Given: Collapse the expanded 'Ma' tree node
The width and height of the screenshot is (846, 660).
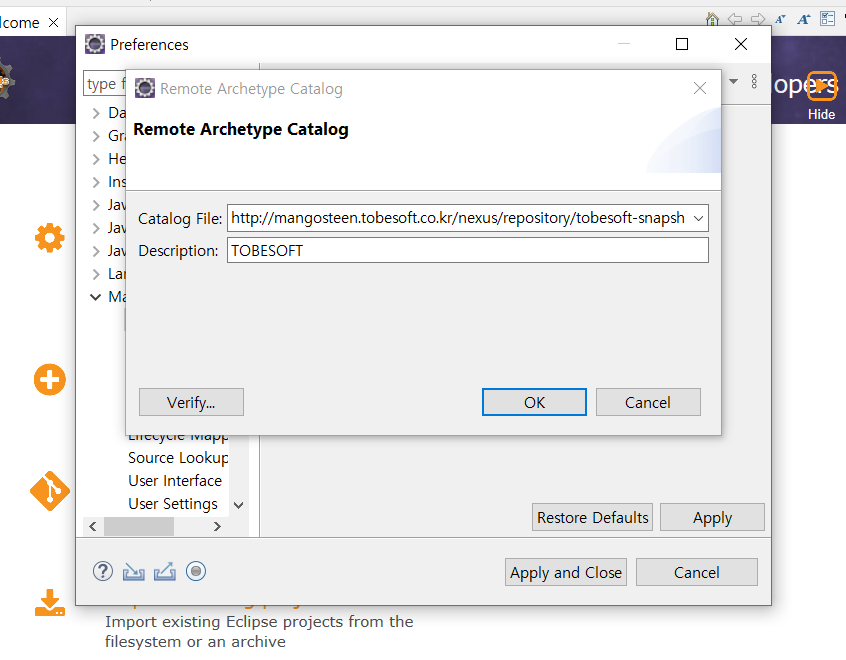Looking at the screenshot, I should point(95,297).
